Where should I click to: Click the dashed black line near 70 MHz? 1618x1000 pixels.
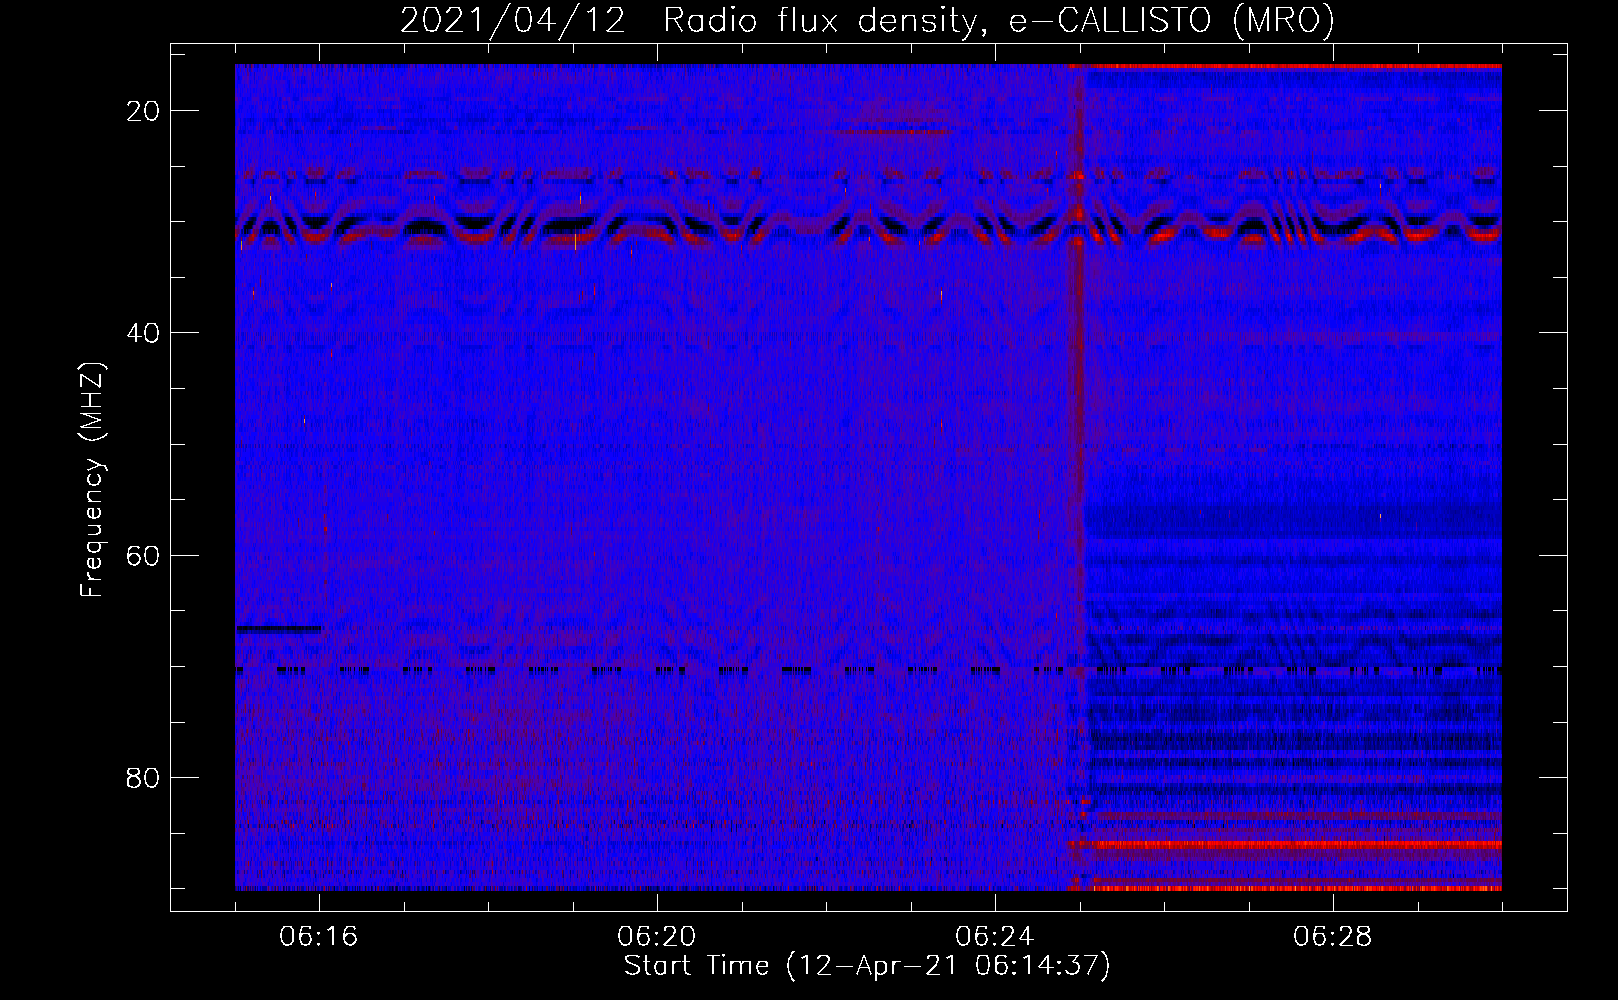tap(868, 670)
